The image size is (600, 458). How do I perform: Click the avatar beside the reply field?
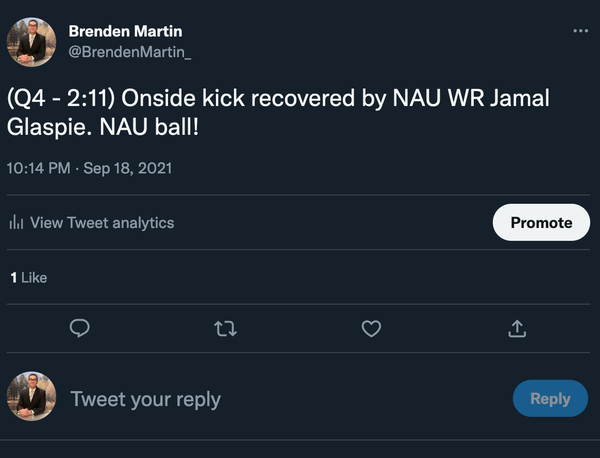pos(32,398)
